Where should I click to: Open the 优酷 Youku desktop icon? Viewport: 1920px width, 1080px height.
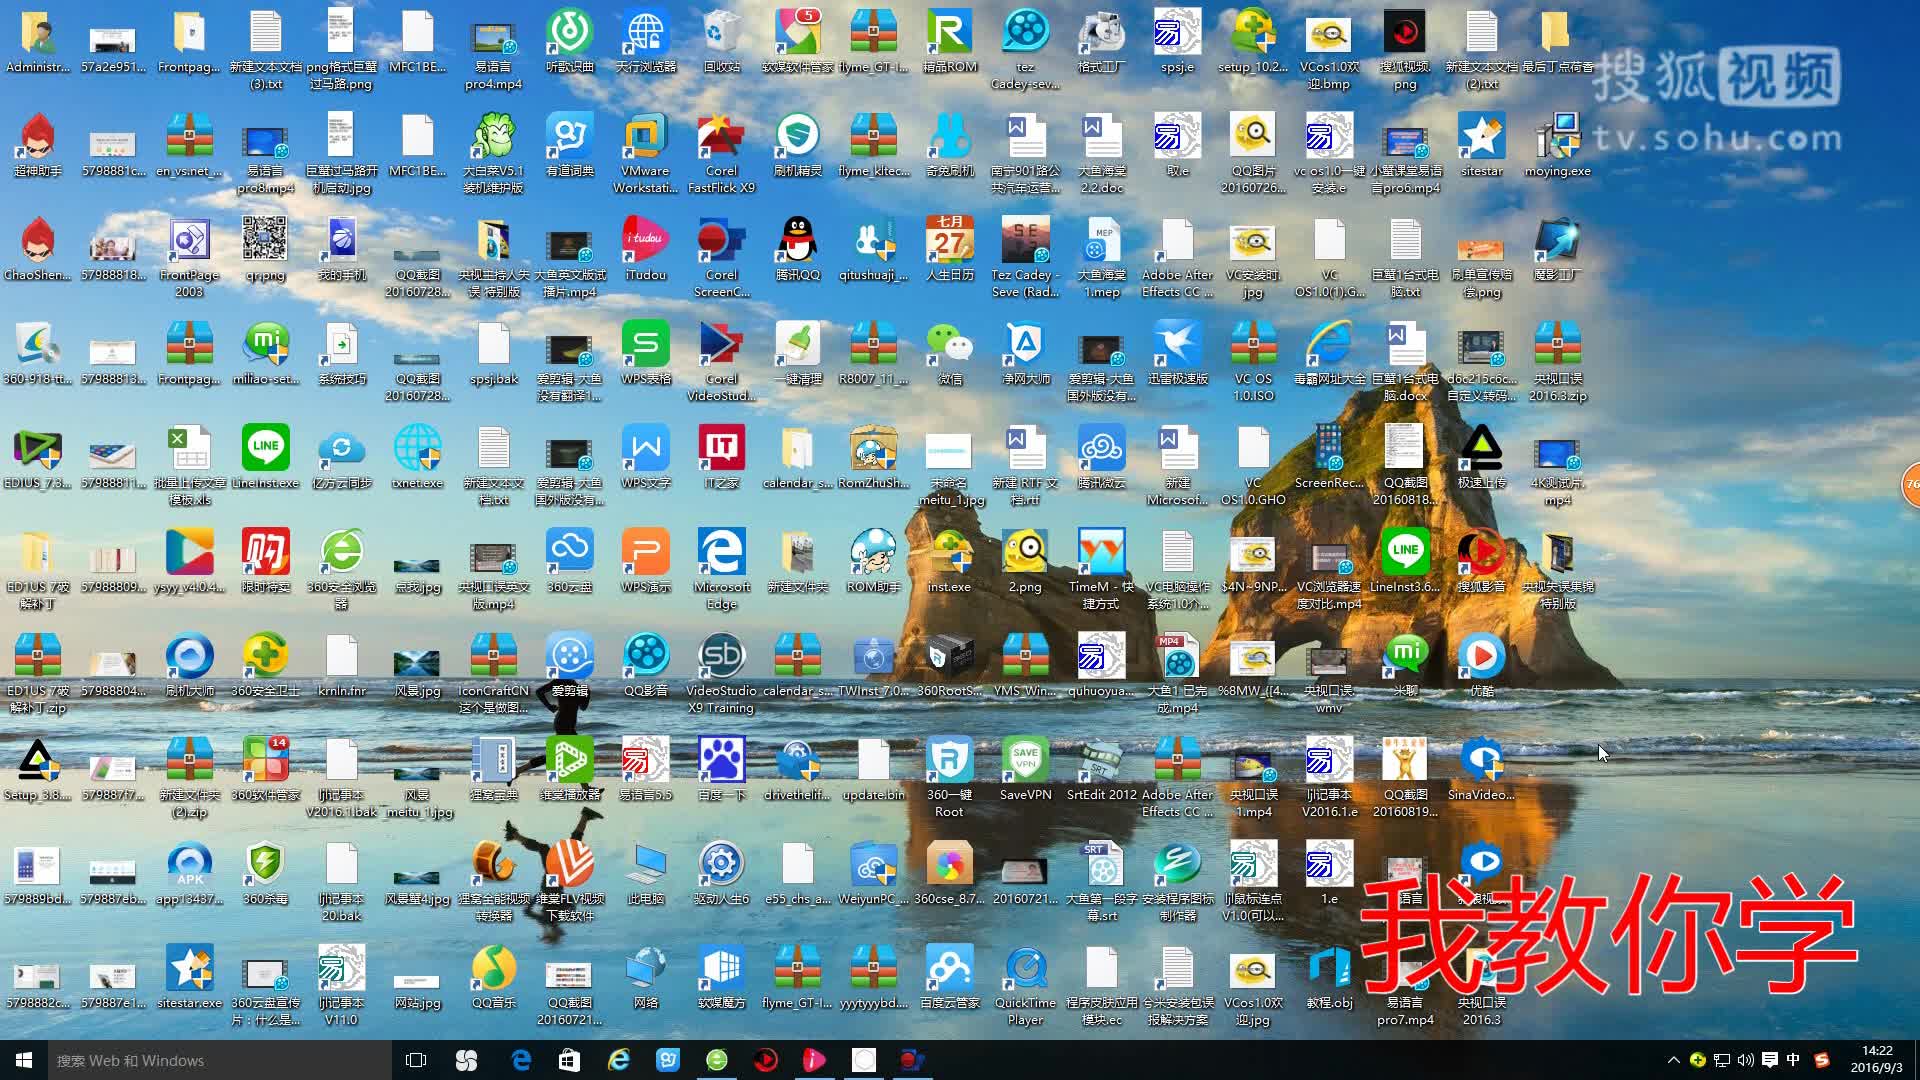tap(1481, 665)
